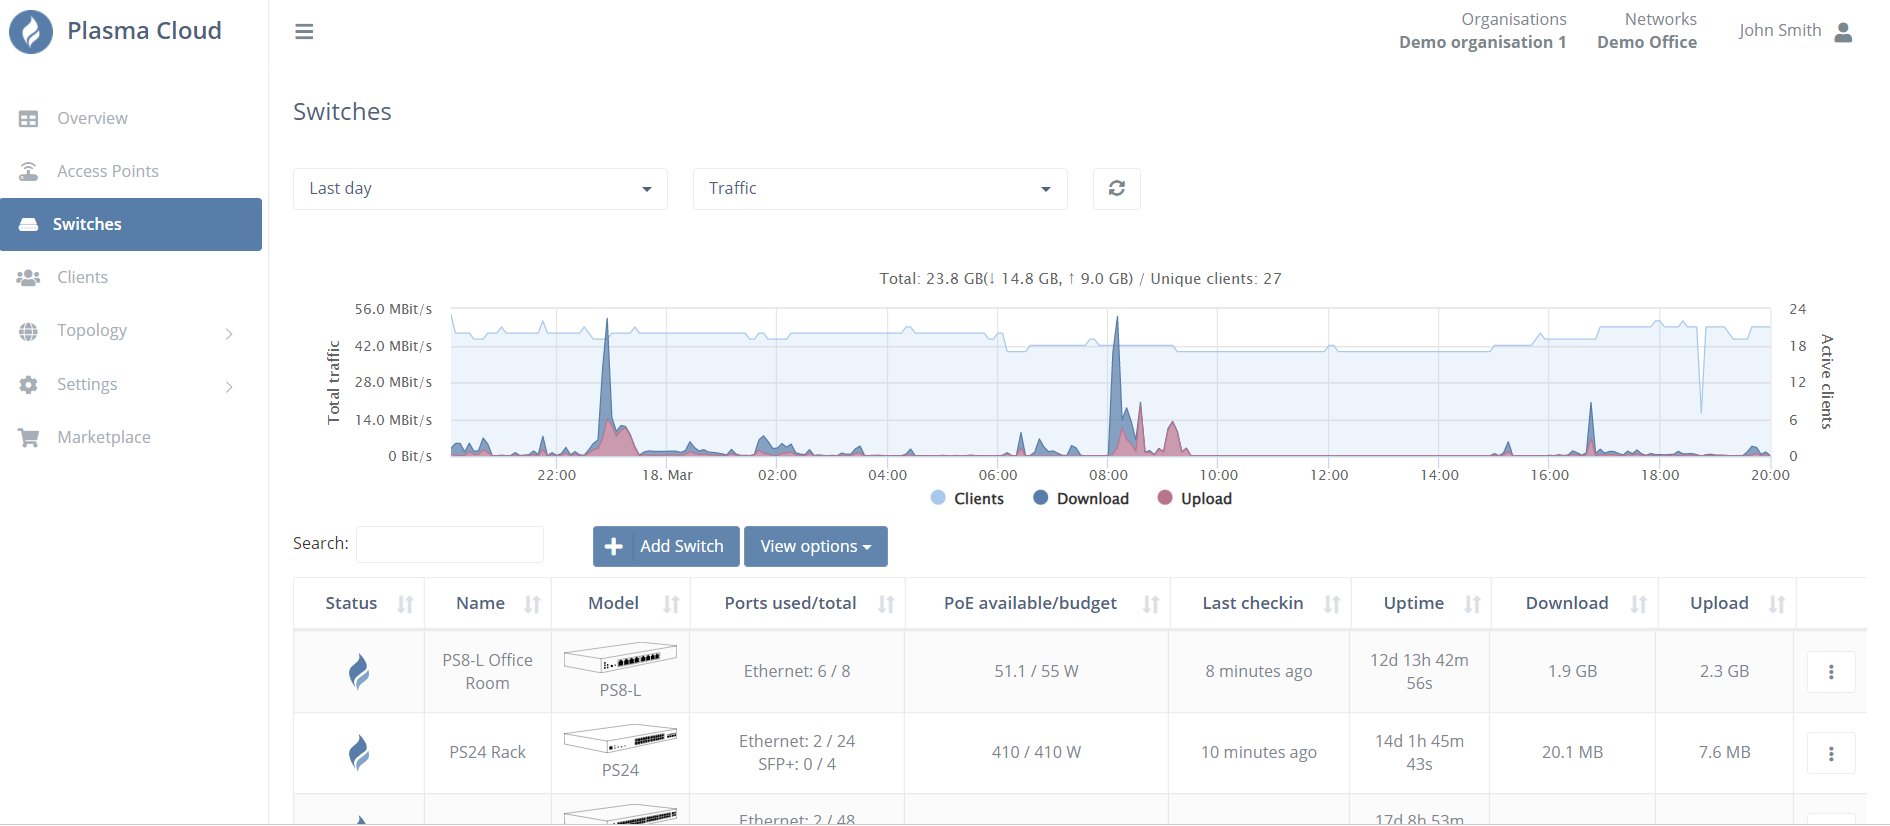Click '1.9 GB' download cell
1890x826 pixels.
pos(1573,672)
